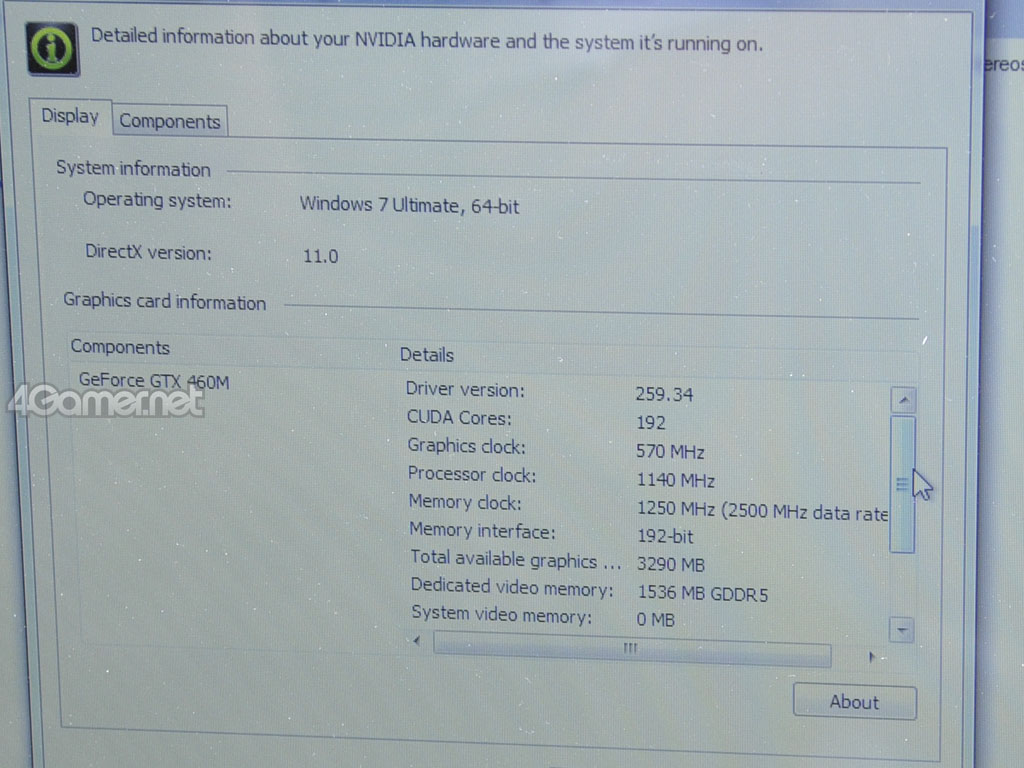This screenshot has height=768, width=1024.
Task: Click the Windows 7 Ultimate, 64-bit text
Action: coord(409,206)
